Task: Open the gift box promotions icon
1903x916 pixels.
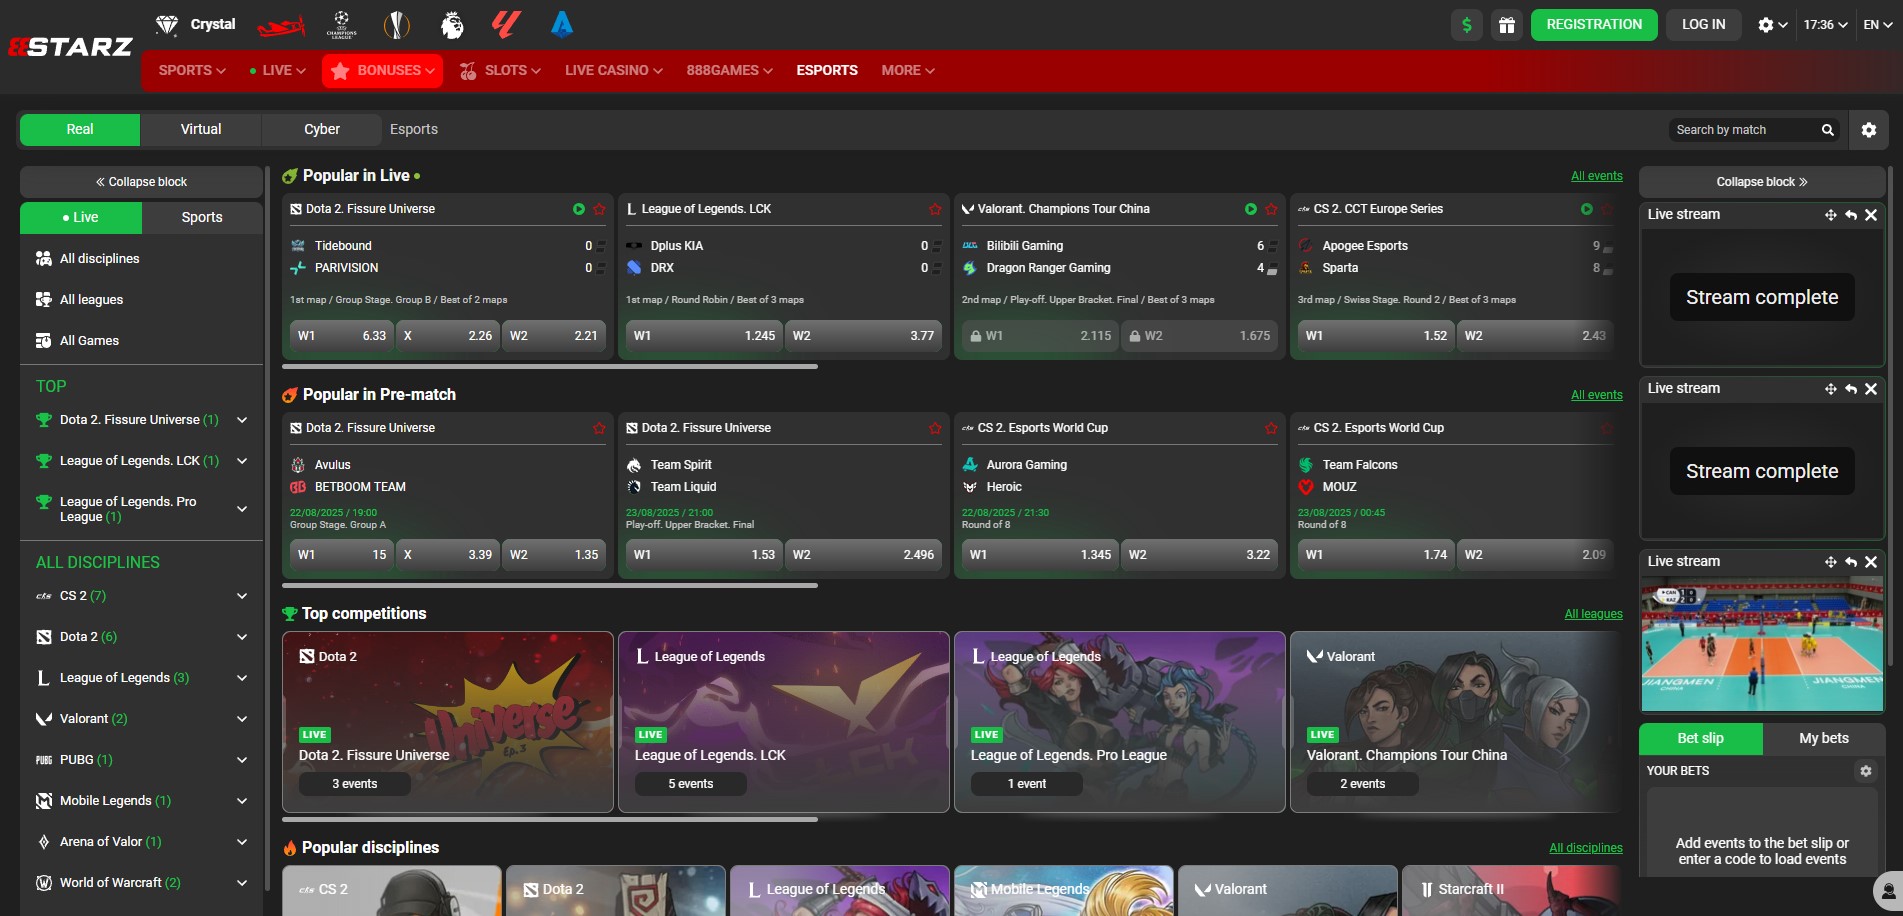Action: 1507,25
